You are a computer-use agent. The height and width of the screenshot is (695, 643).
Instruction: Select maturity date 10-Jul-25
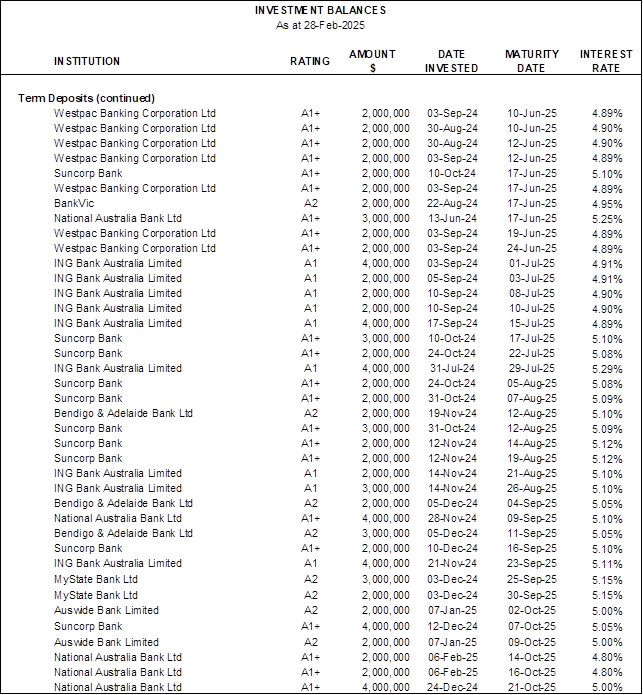532,309
